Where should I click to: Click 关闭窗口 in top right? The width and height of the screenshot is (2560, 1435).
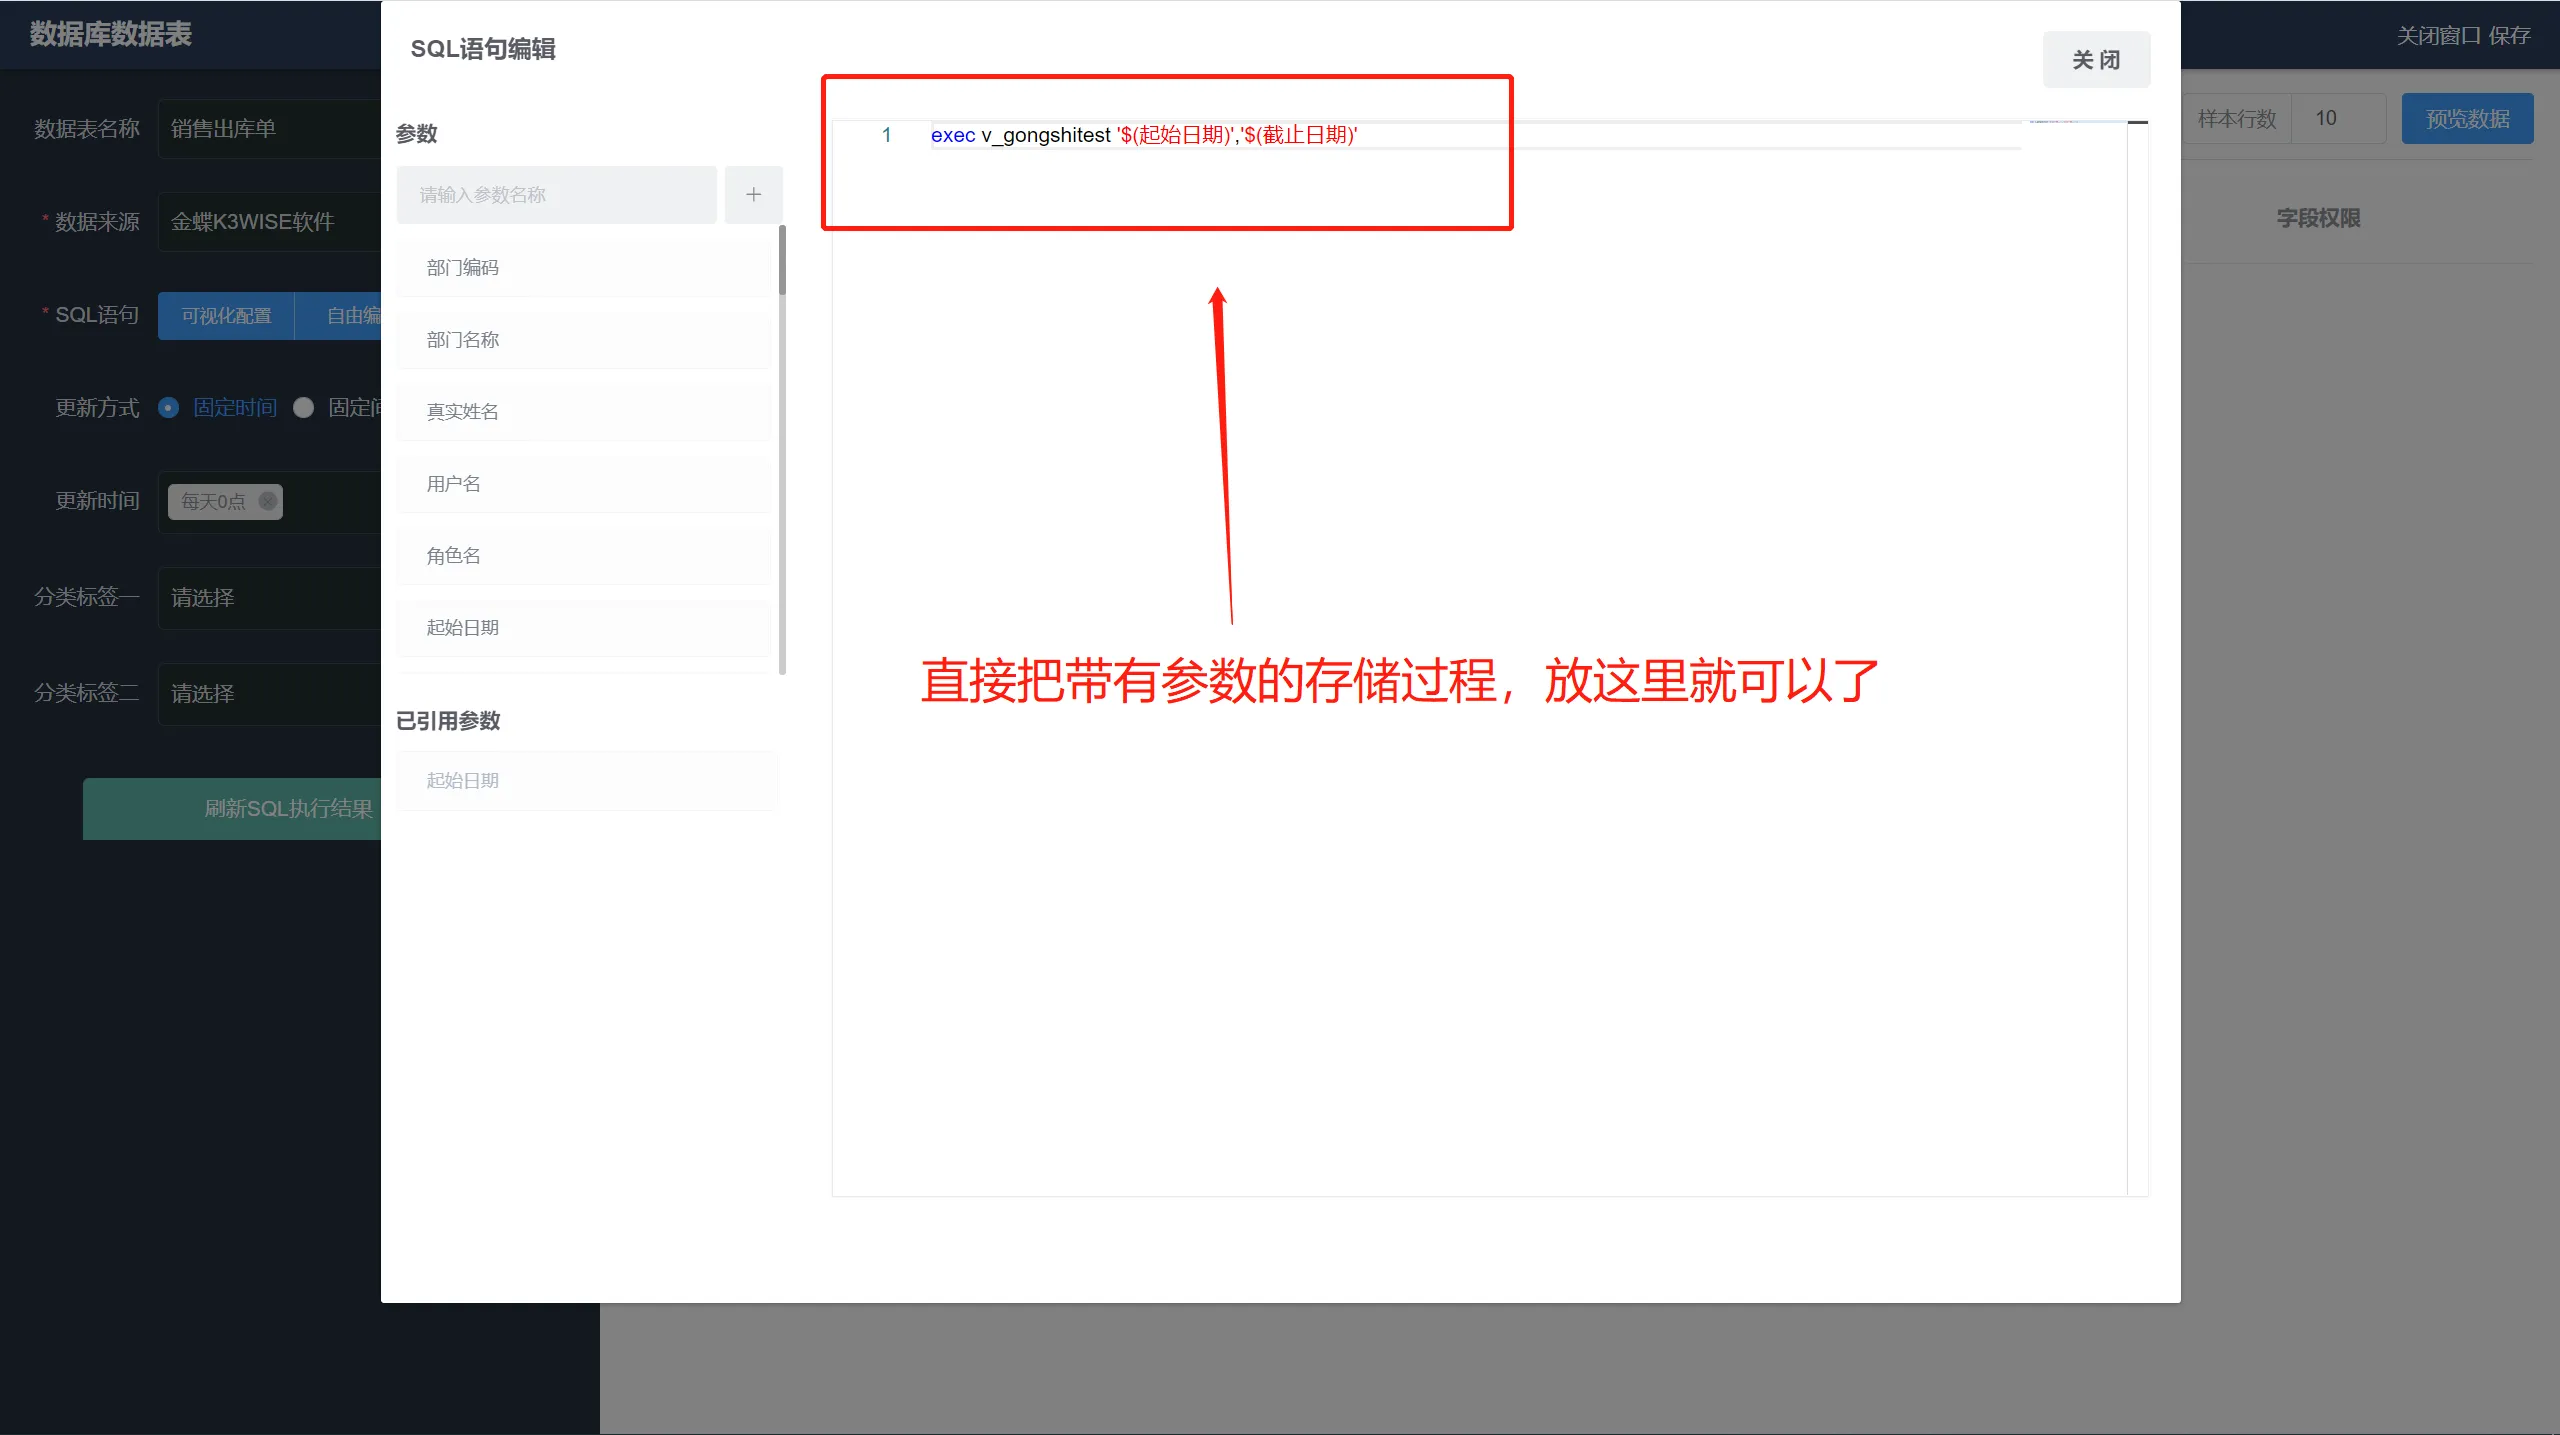[2438, 36]
